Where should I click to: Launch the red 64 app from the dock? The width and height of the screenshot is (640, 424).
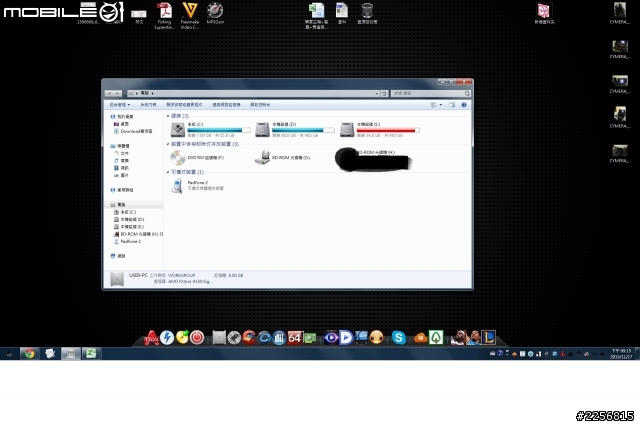(295, 337)
